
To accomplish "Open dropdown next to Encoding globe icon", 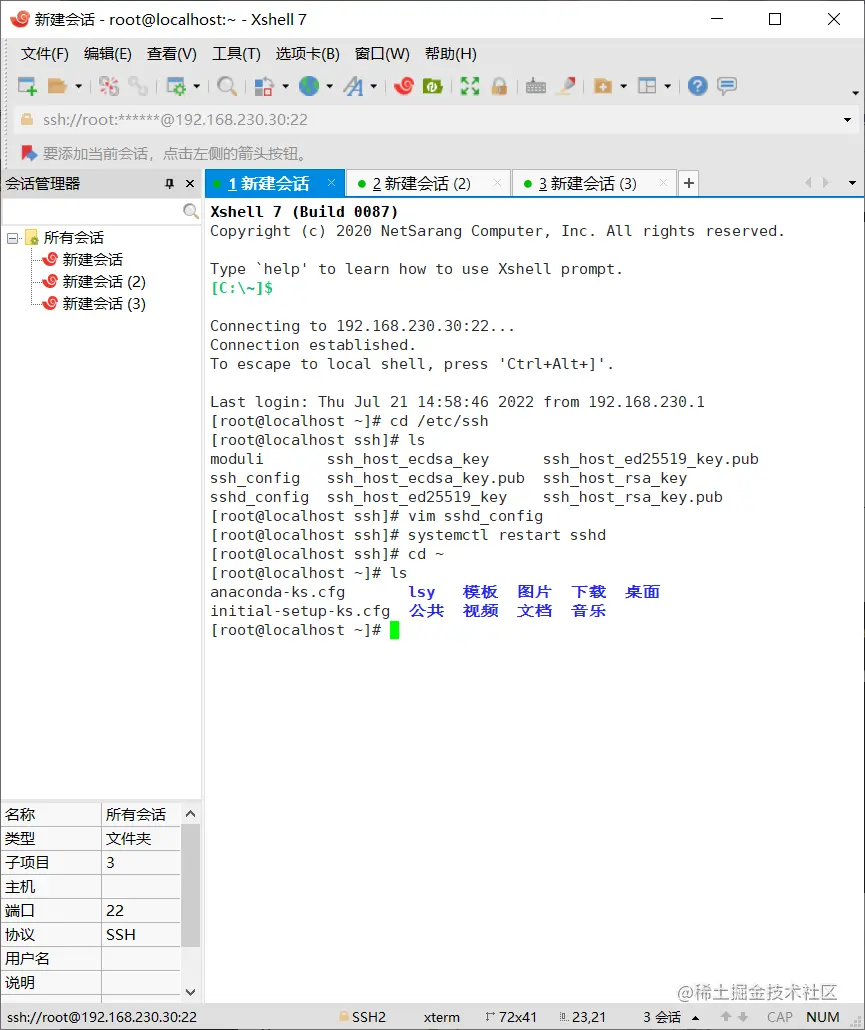I will [x=330, y=86].
